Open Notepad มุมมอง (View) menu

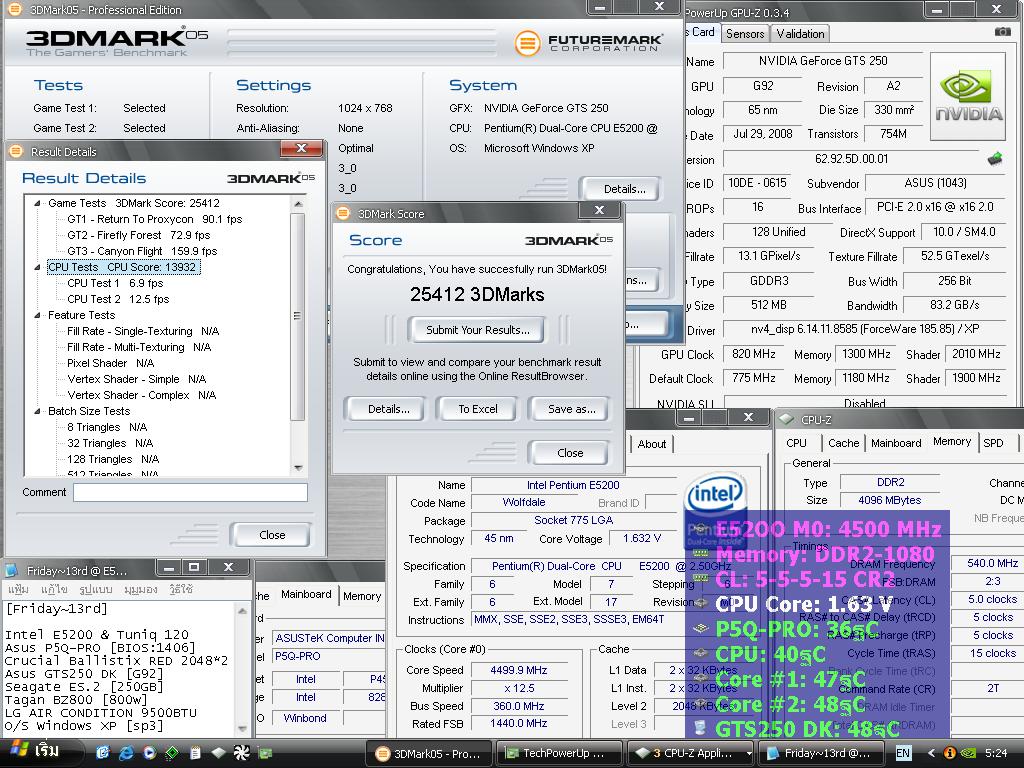(140, 589)
